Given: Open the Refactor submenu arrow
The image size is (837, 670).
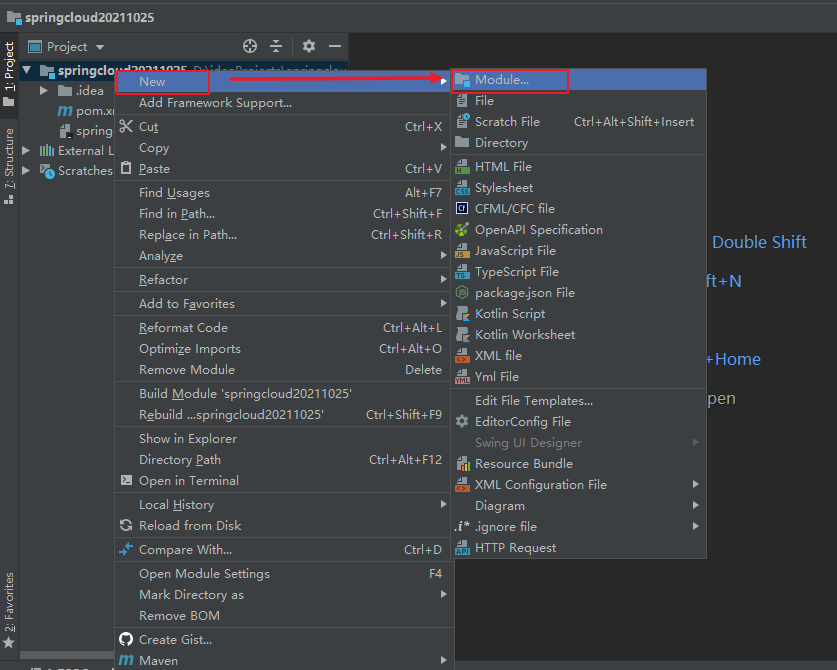Looking at the screenshot, I should [x=444, y=279].
